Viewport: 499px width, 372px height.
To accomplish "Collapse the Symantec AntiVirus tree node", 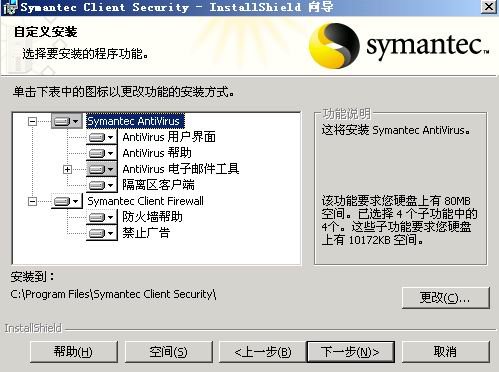I will coord(32,121).
